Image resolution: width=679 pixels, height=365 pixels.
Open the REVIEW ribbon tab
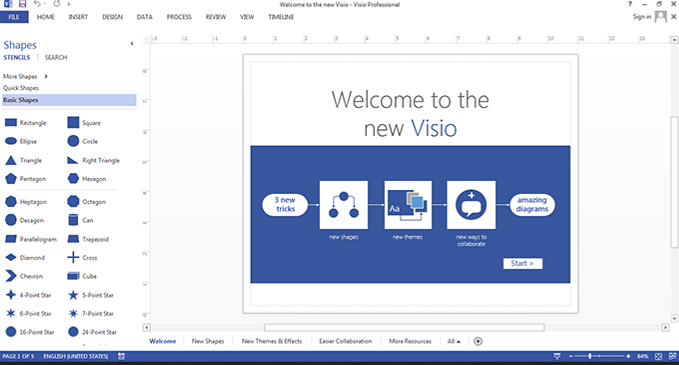click(216, 17)
